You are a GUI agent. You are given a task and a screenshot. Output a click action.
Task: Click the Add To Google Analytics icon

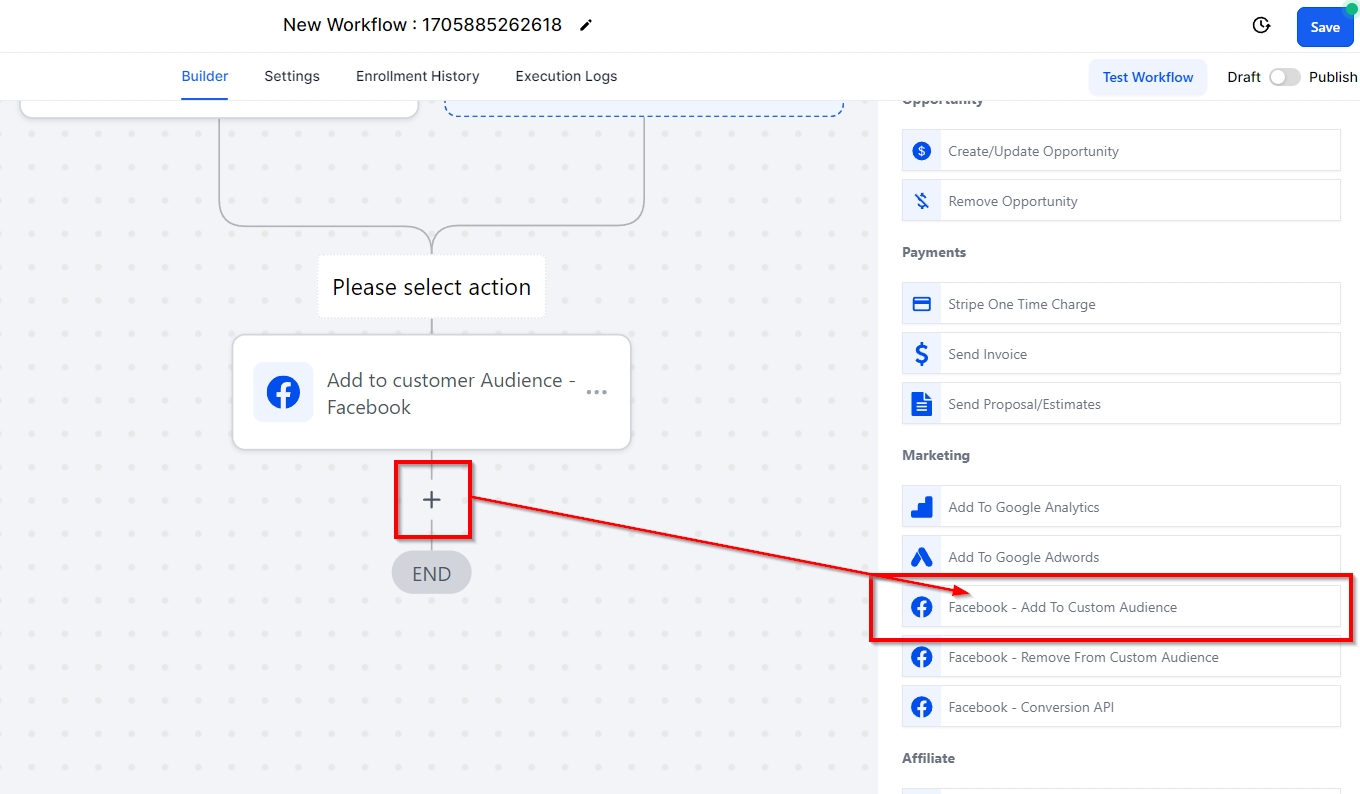coord(921,507)
